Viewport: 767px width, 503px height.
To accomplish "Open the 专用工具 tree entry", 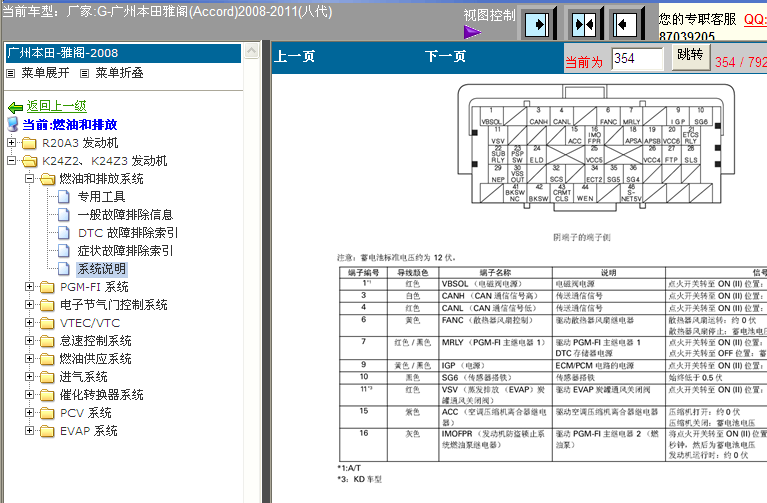I will (x=101, y=197).
